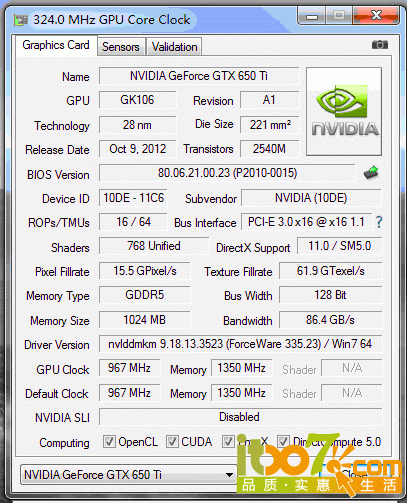
Task: Click the Transistors value 2540M
Action: tap(269, 149)
